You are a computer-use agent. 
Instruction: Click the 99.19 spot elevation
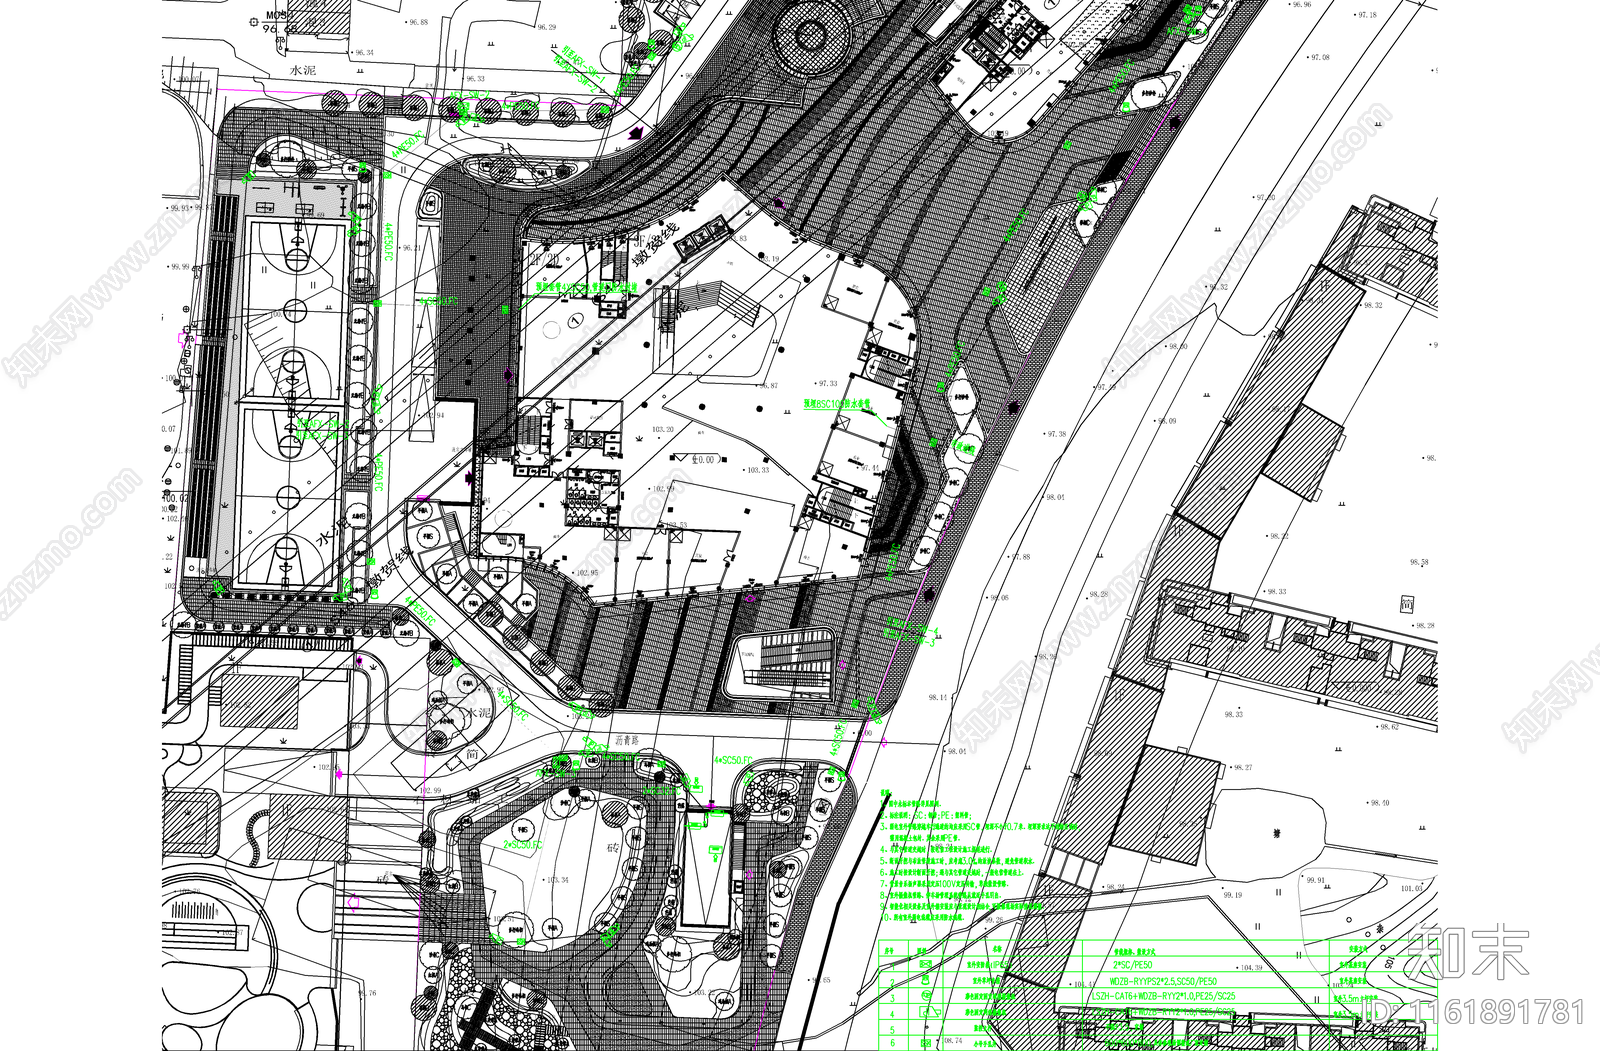pyautogui.click(x=1232, y=895)
